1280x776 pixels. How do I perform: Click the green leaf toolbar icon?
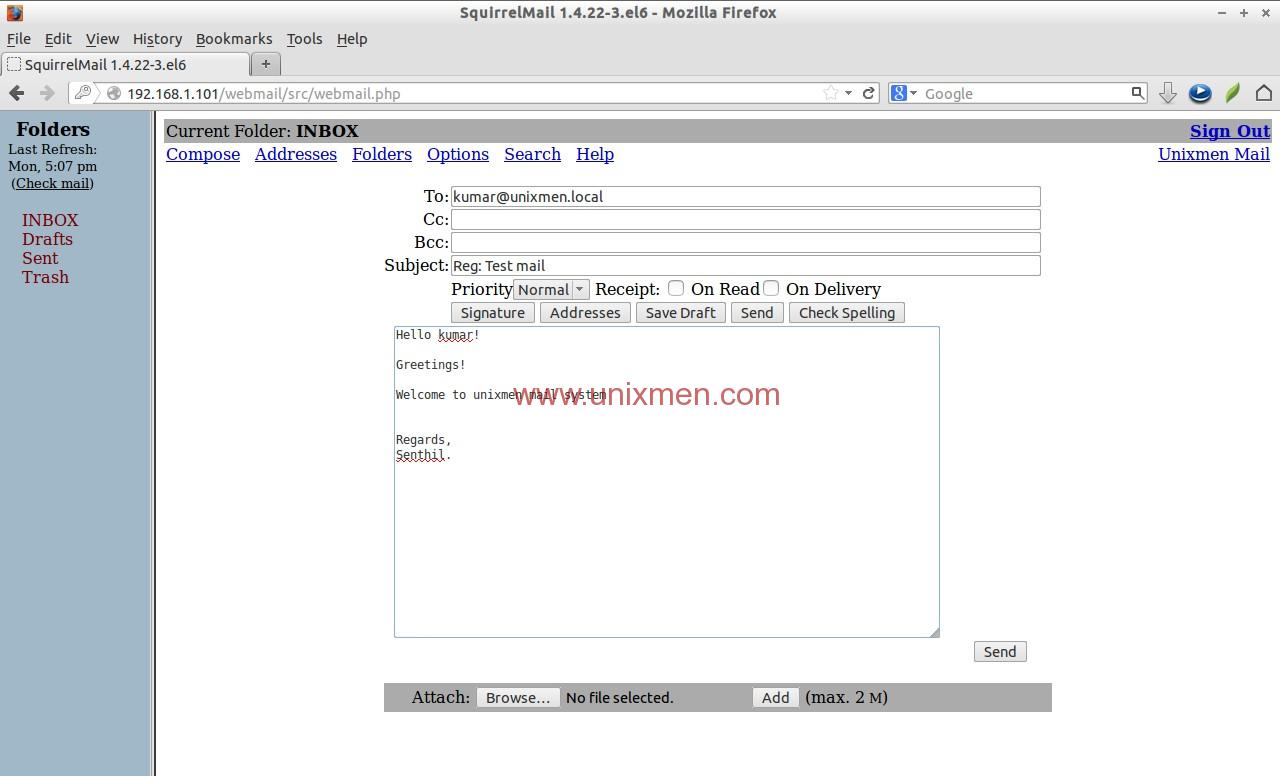pyautogui.click(x=1232, y=93)
